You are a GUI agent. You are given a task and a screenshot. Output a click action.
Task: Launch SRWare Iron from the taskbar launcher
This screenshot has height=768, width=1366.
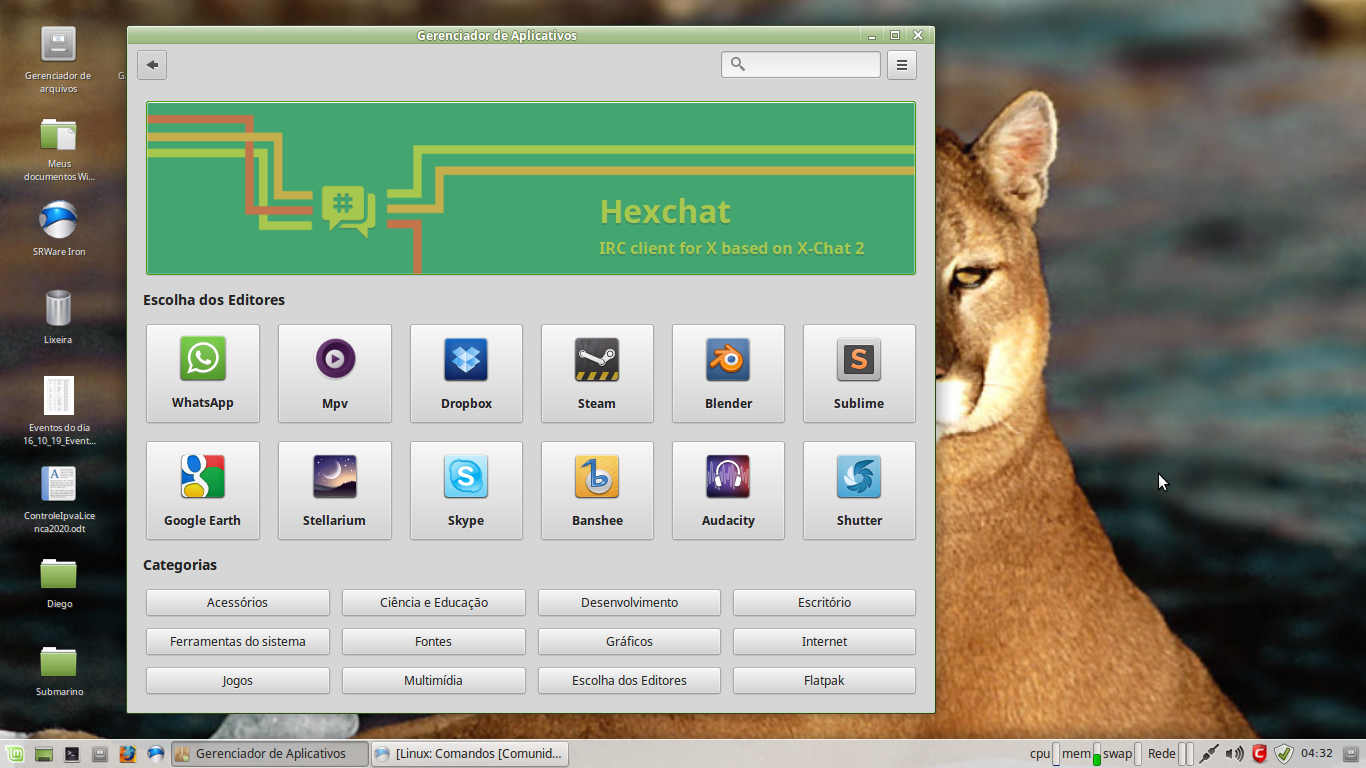(x=155, y=754)
